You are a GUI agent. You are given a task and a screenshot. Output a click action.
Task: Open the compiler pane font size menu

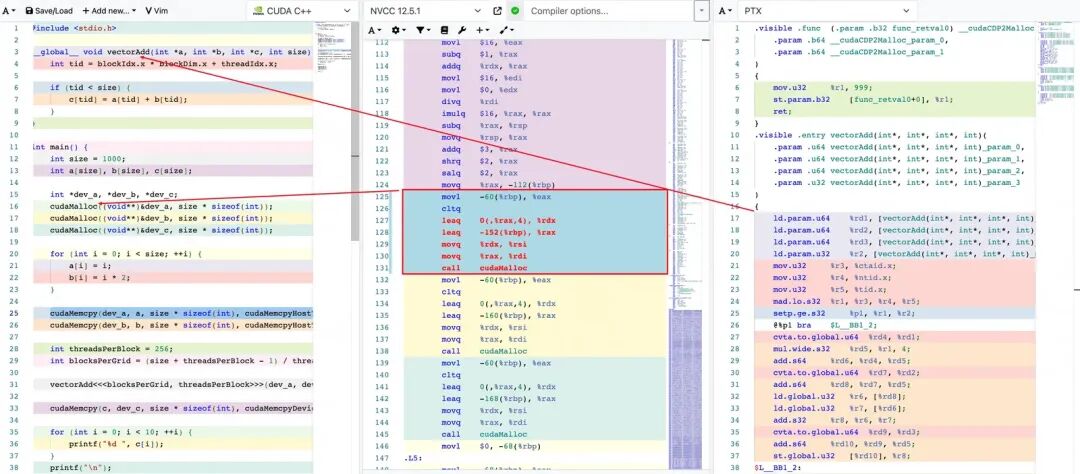[374, 30]
